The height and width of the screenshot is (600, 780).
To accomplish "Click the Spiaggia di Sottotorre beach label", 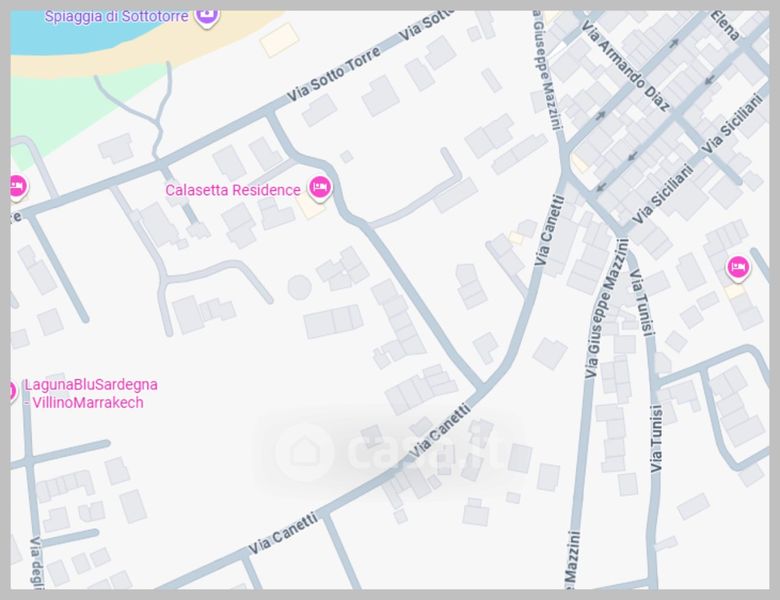I will [x=116, y=16].
